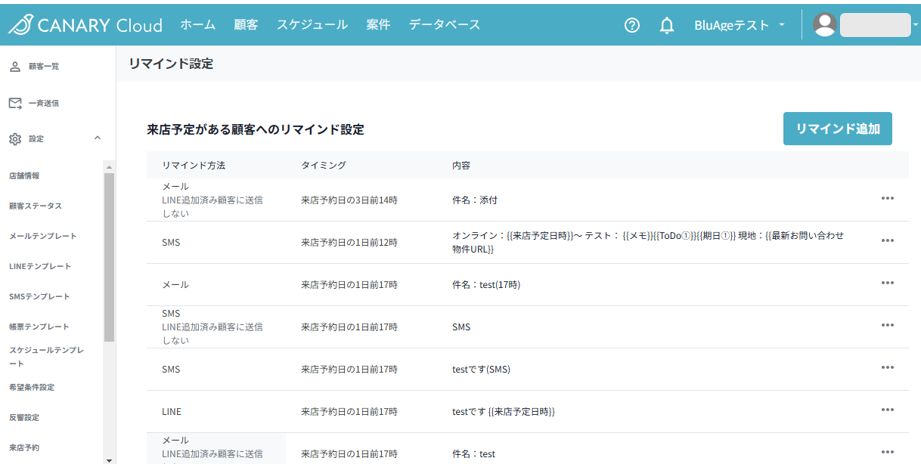Screen dimensions: 921x466
Task: Open three-dot menu for the row with content SMS
Action: click(888, 326)
